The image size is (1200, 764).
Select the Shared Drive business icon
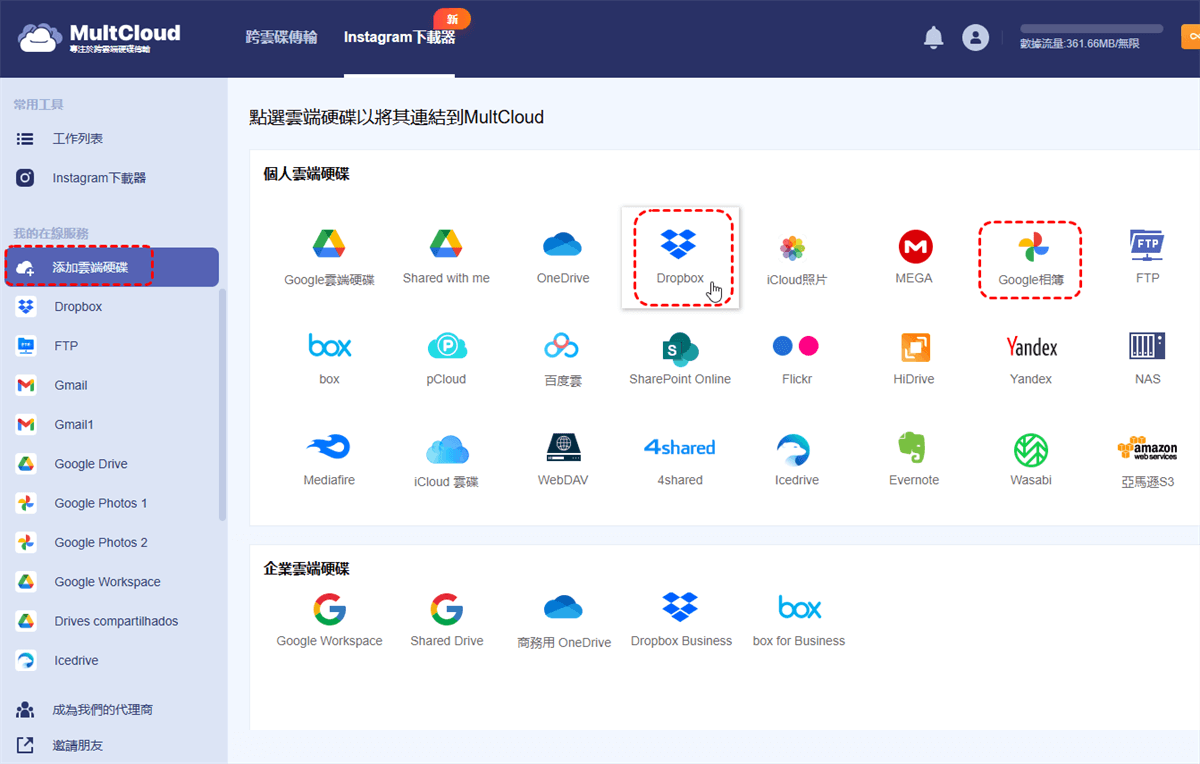[x=446, y=608]
